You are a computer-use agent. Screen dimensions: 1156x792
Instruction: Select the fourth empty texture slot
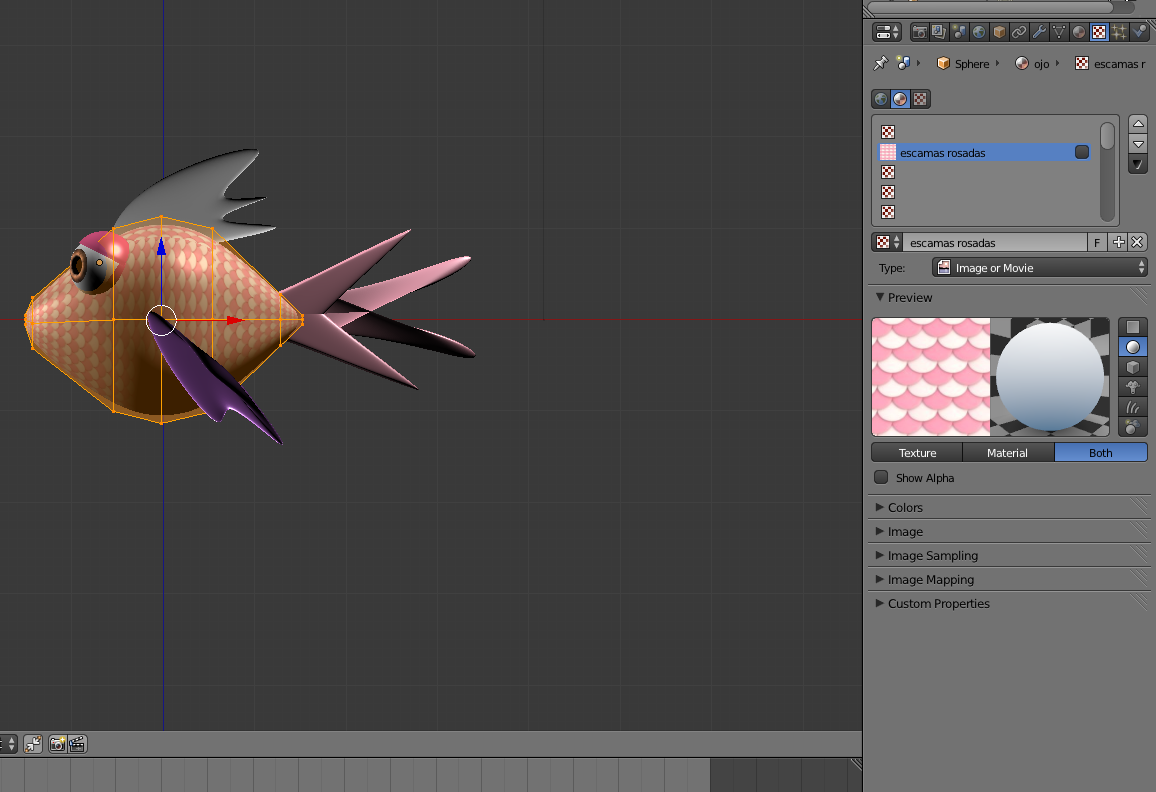(x=984, y=192)
